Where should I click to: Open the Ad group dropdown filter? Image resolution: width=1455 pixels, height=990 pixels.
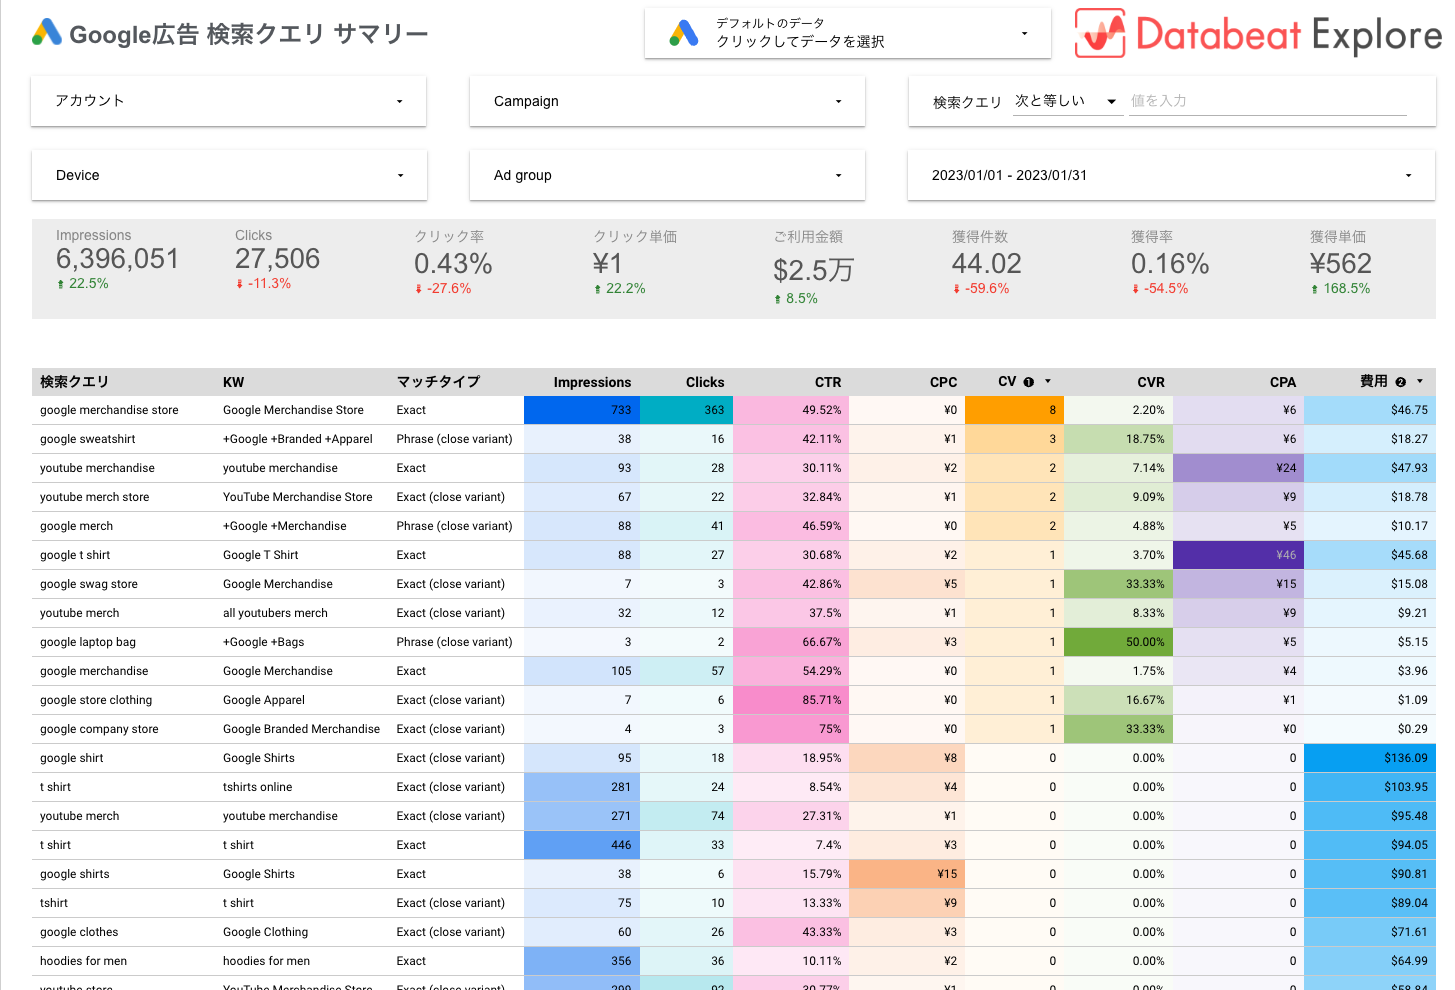pyautogui.click(x=667, y=175)
